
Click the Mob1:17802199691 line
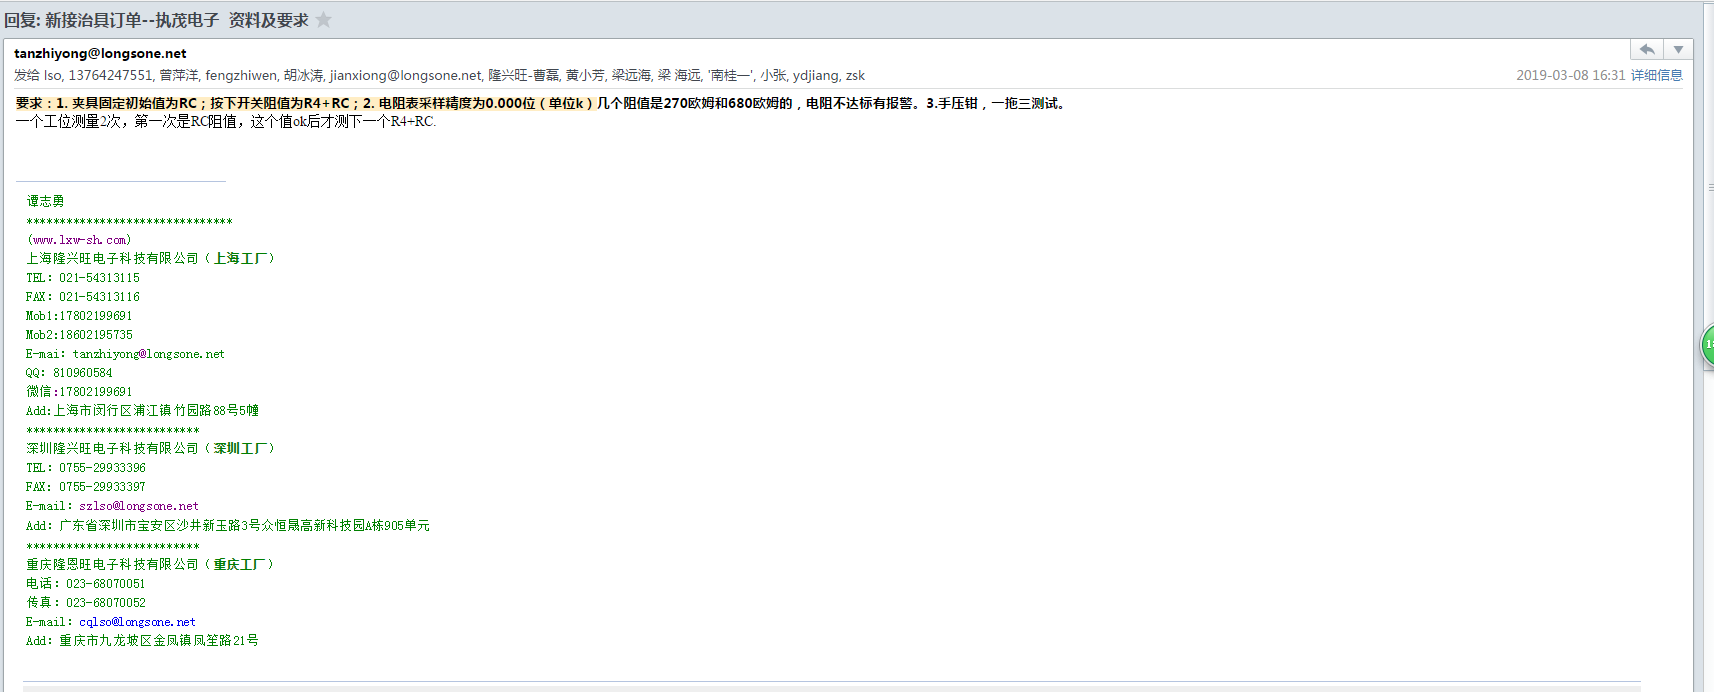(x=79, y=316)
